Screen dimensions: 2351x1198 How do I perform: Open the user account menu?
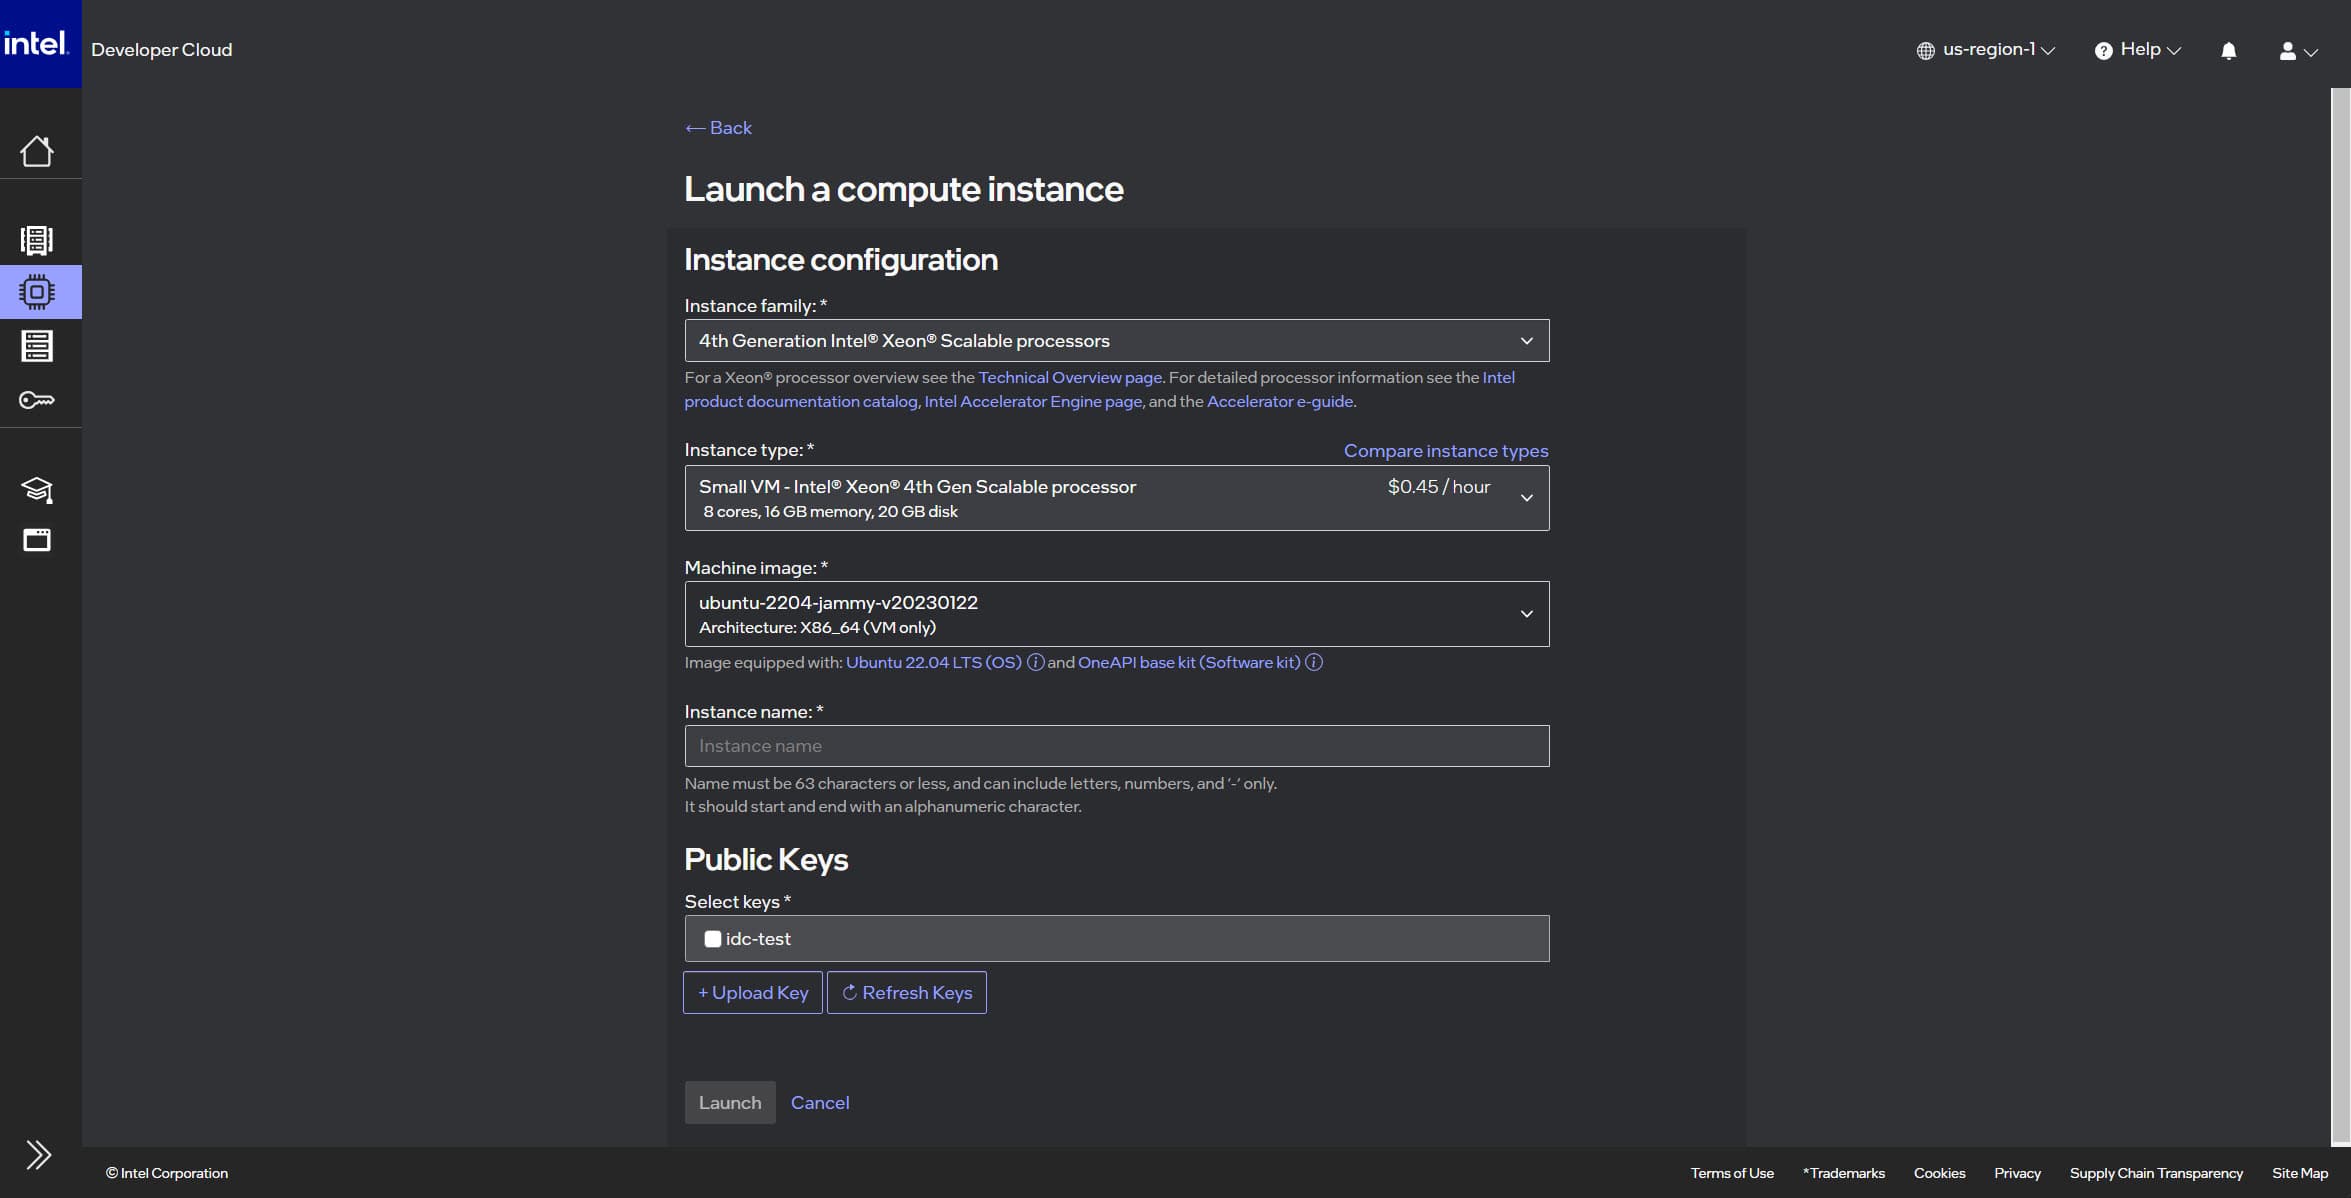(2297, 51)
